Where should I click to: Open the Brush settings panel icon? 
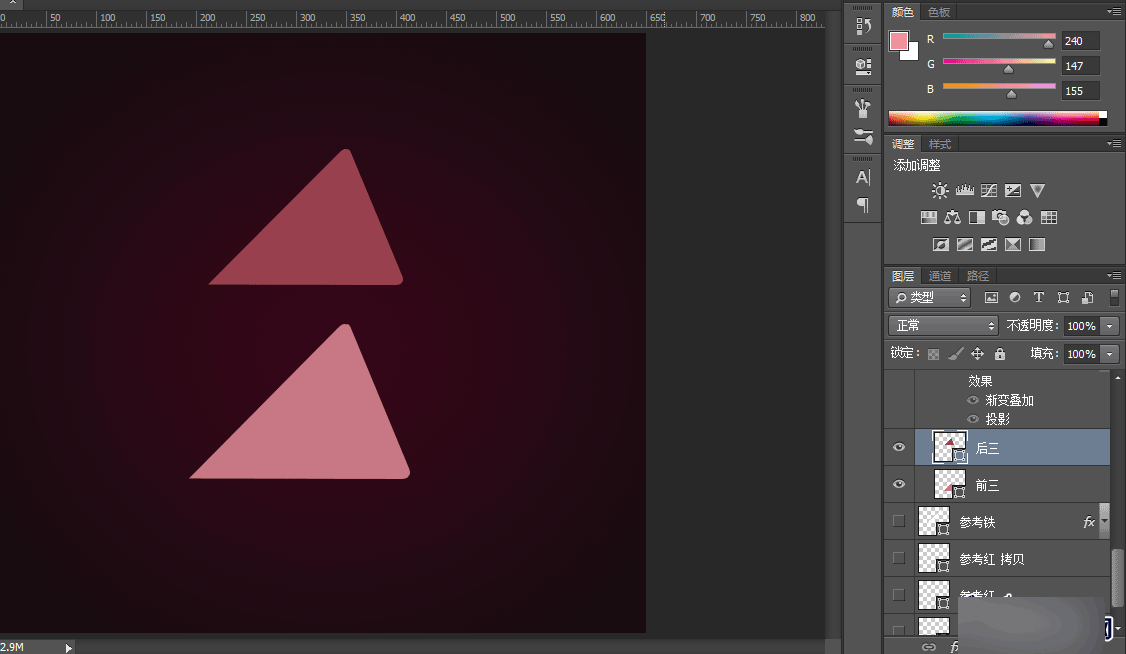click(x=863, y=136)
